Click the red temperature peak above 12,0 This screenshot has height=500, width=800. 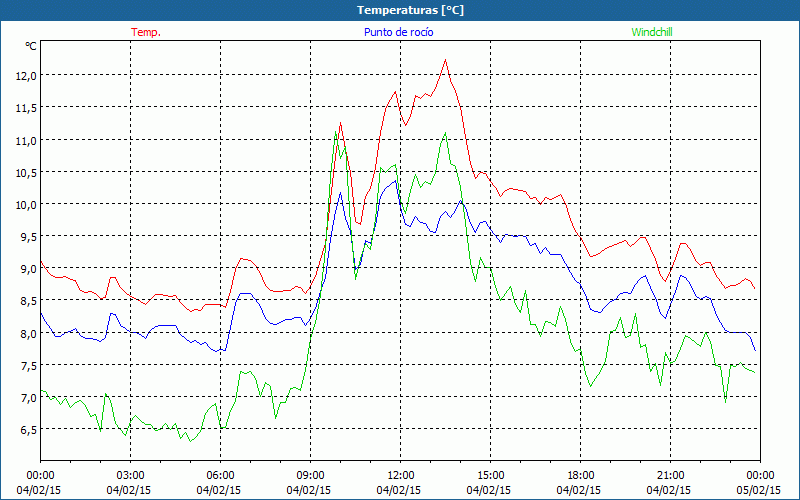[445, 60]
